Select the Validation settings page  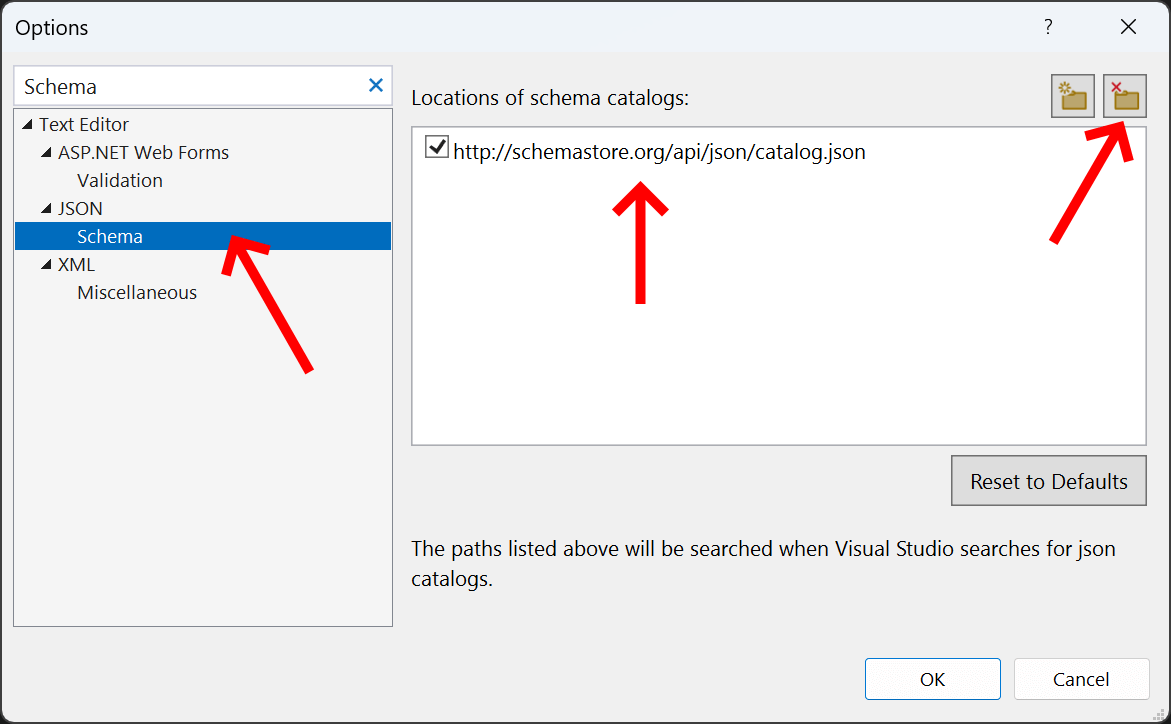(120, 180)
